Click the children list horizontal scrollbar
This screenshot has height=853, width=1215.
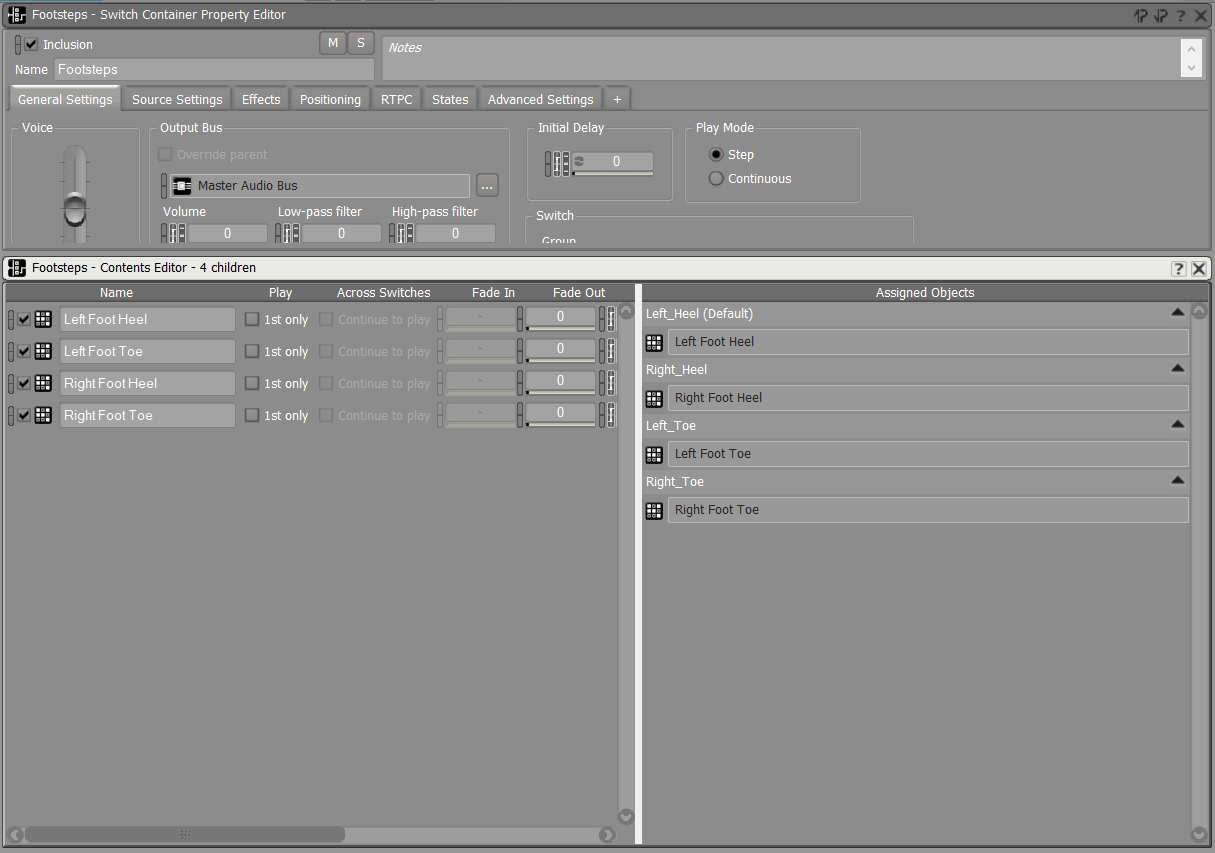pos(185,834)
